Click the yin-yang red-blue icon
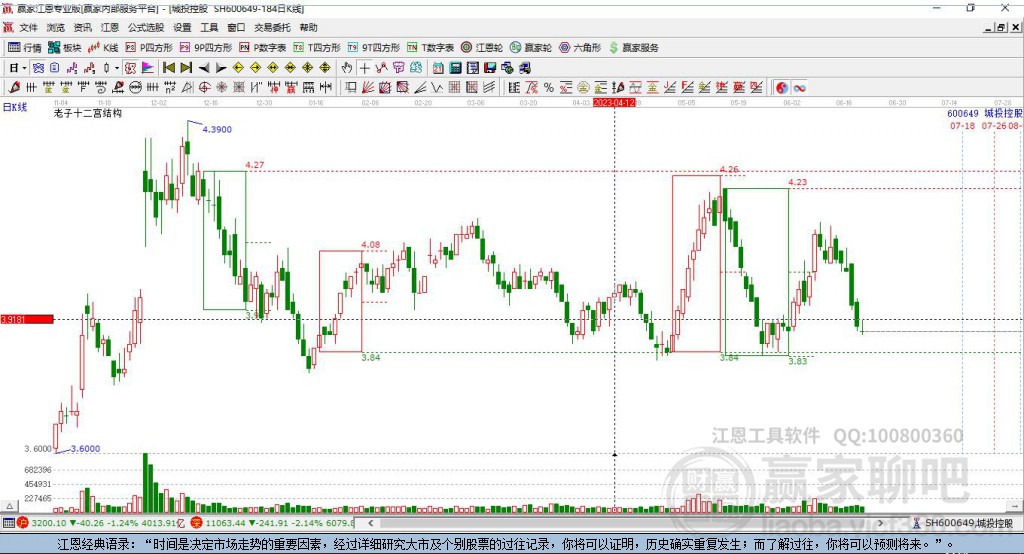 pyautogui.click(x=782, y=88)
